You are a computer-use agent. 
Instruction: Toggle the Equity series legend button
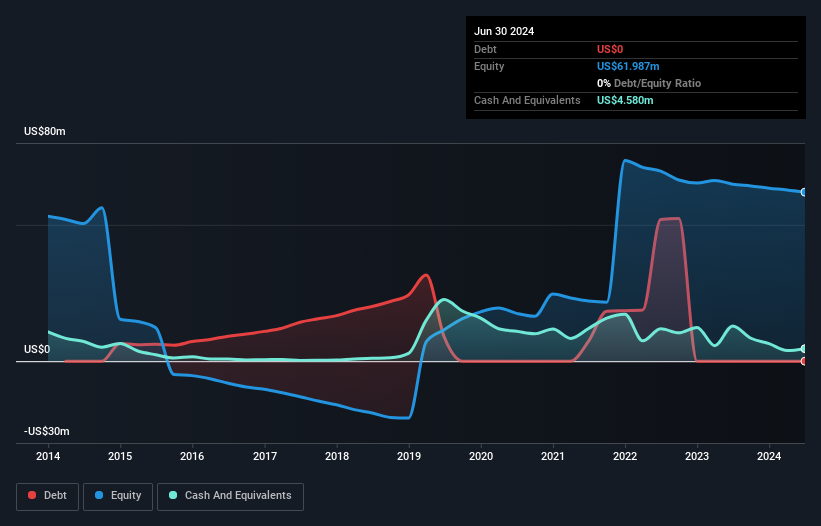(118, 496)
